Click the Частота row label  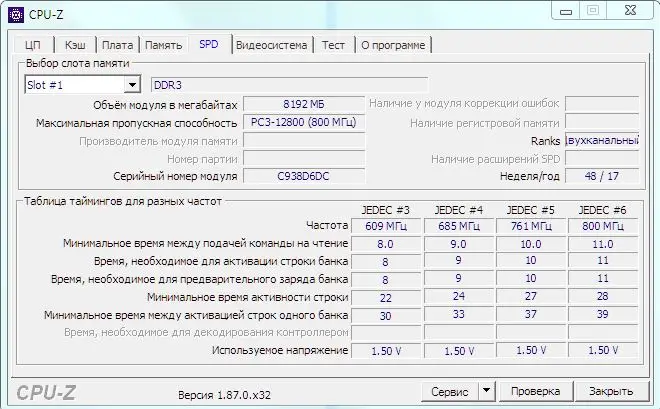tap(327, 226)
